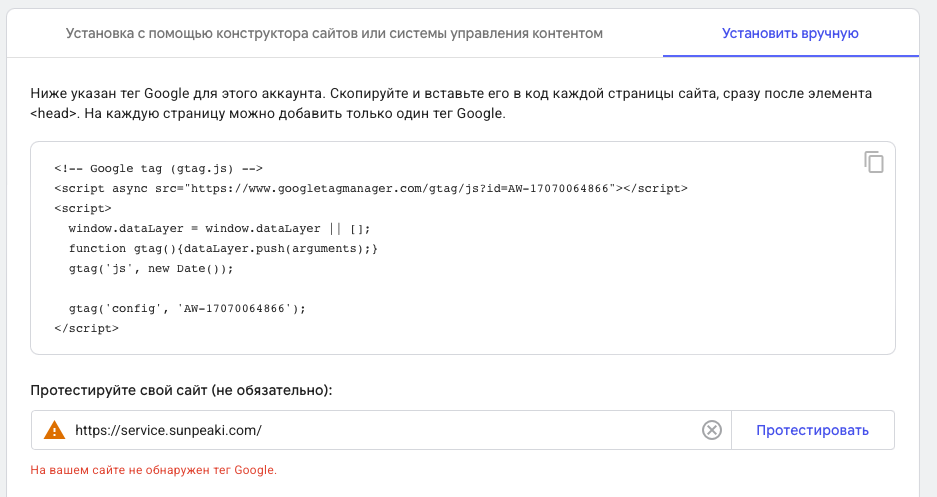Click the Протестируйте свой сайт heading
Viewport: 937px width, 497px height.
coord(181,391)
